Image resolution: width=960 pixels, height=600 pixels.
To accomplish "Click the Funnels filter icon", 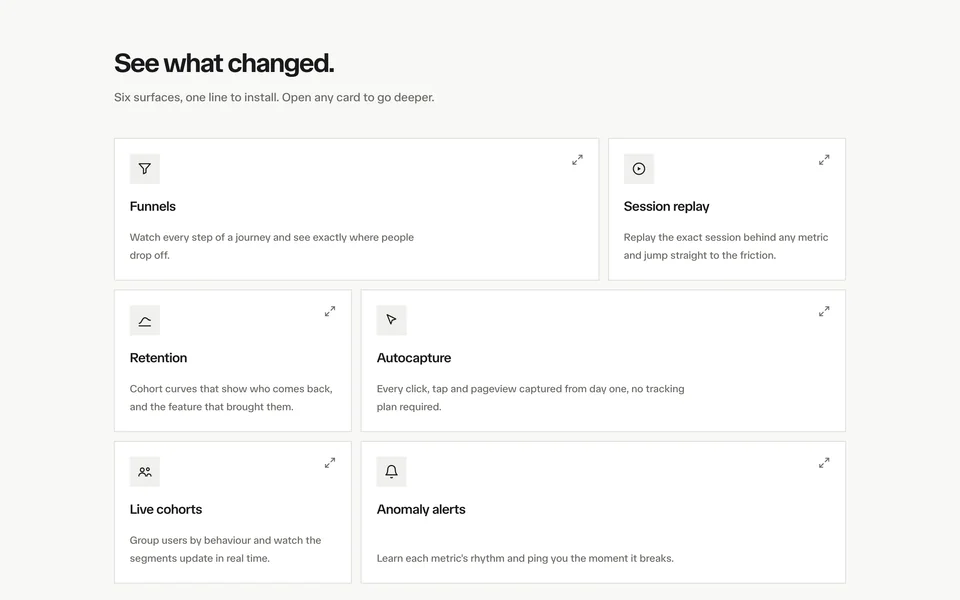I will (144, 168).
